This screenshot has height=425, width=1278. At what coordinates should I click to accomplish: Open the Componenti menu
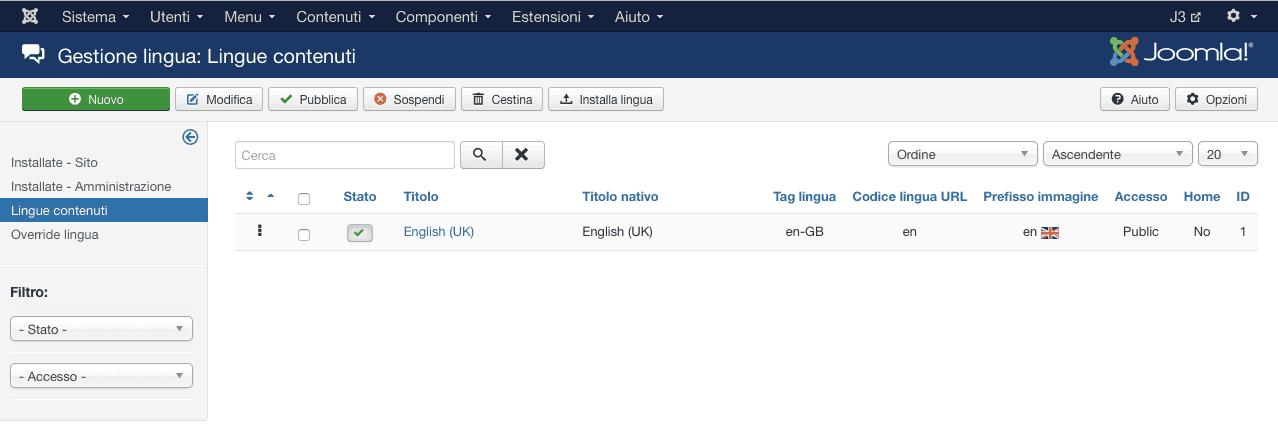pos(443,17)
